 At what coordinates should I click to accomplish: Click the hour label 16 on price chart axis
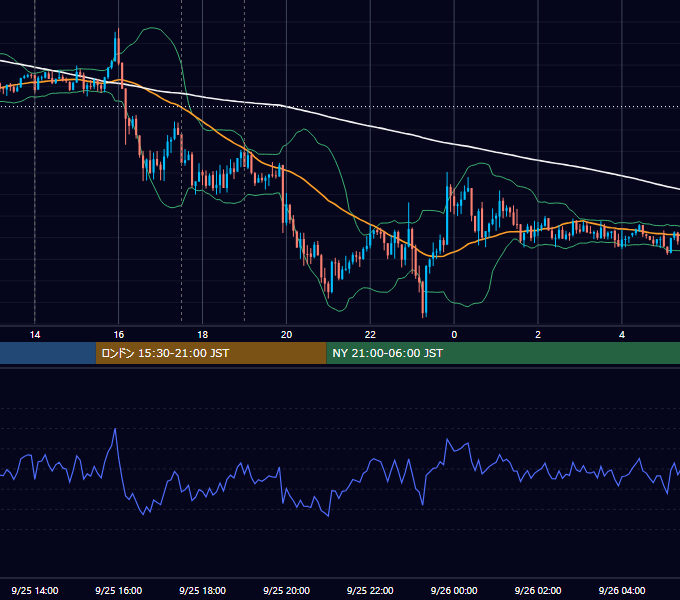point(118,335)
